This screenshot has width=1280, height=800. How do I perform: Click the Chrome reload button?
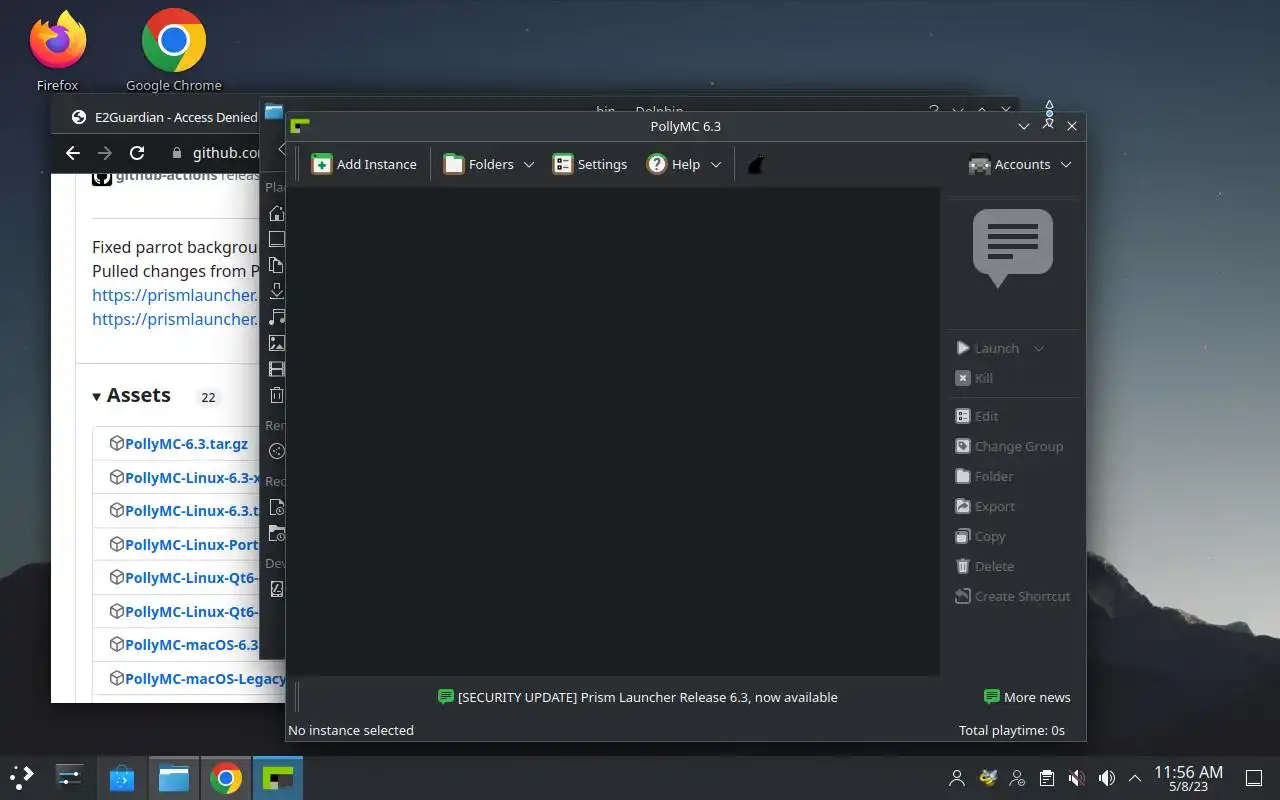point(137,153)
